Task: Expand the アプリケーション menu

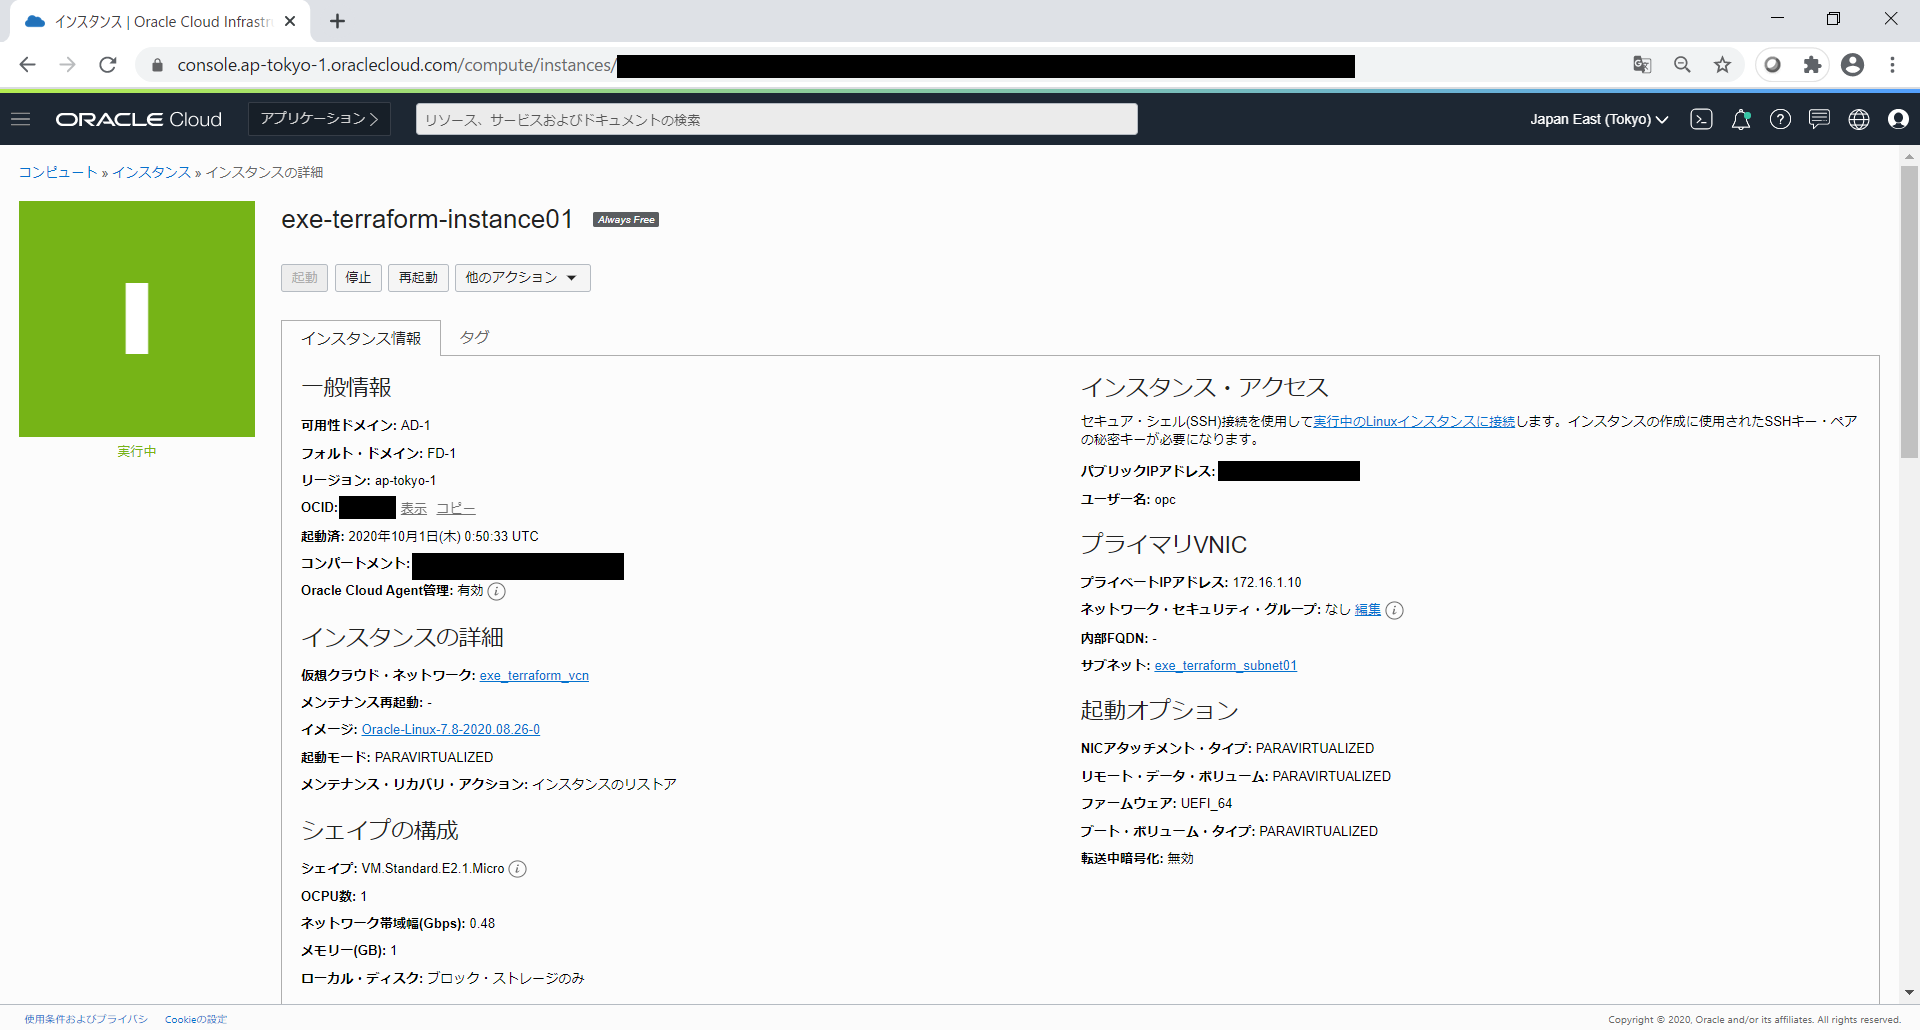Action: [x=319, y=119]
